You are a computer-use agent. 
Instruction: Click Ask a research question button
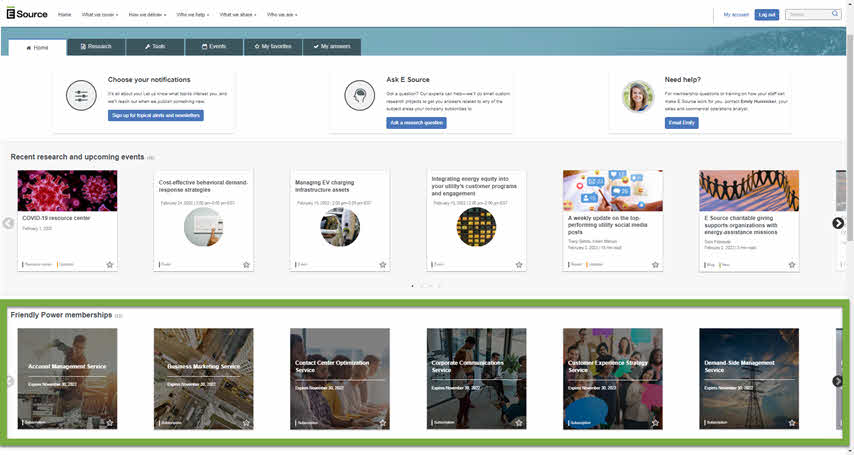[417, 123]
